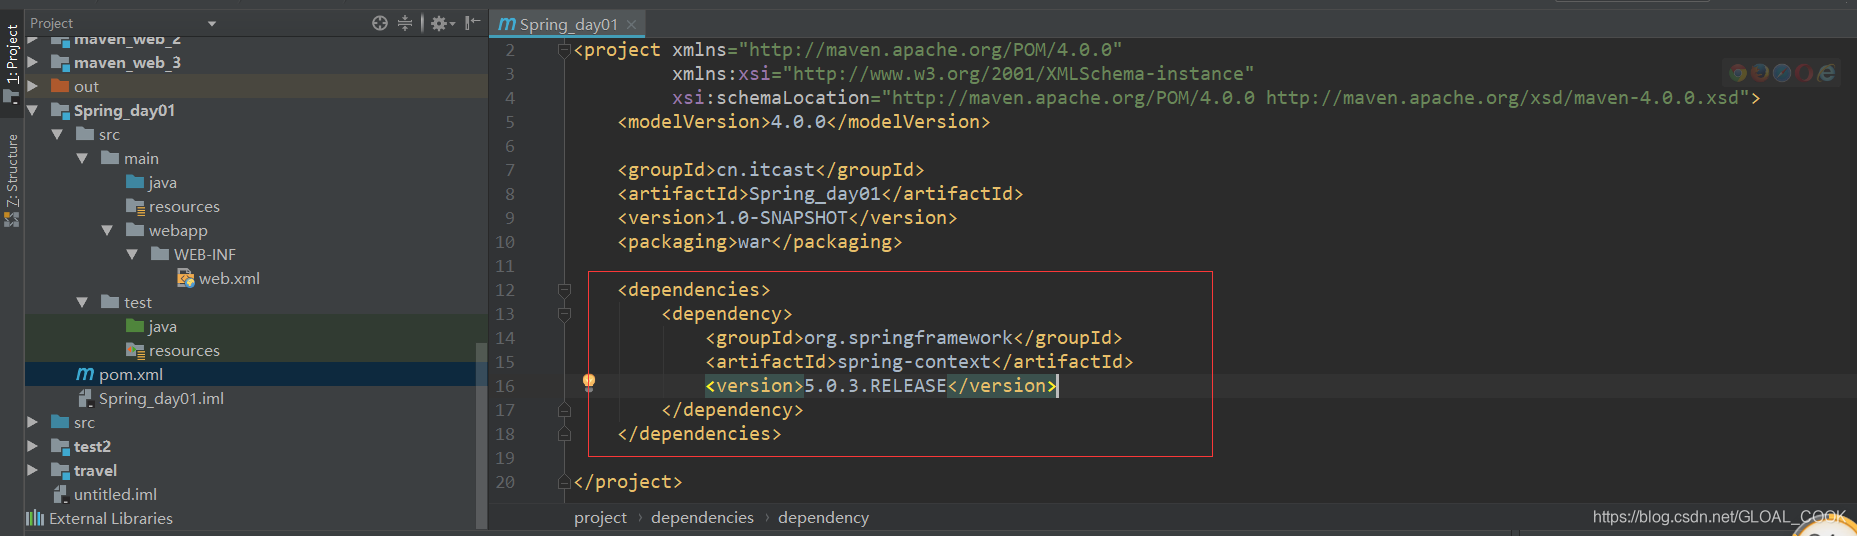The height and width of the screenshot is (536, 1857).
Task: Click the org.springframework groupId text
Action: (909, 338)
